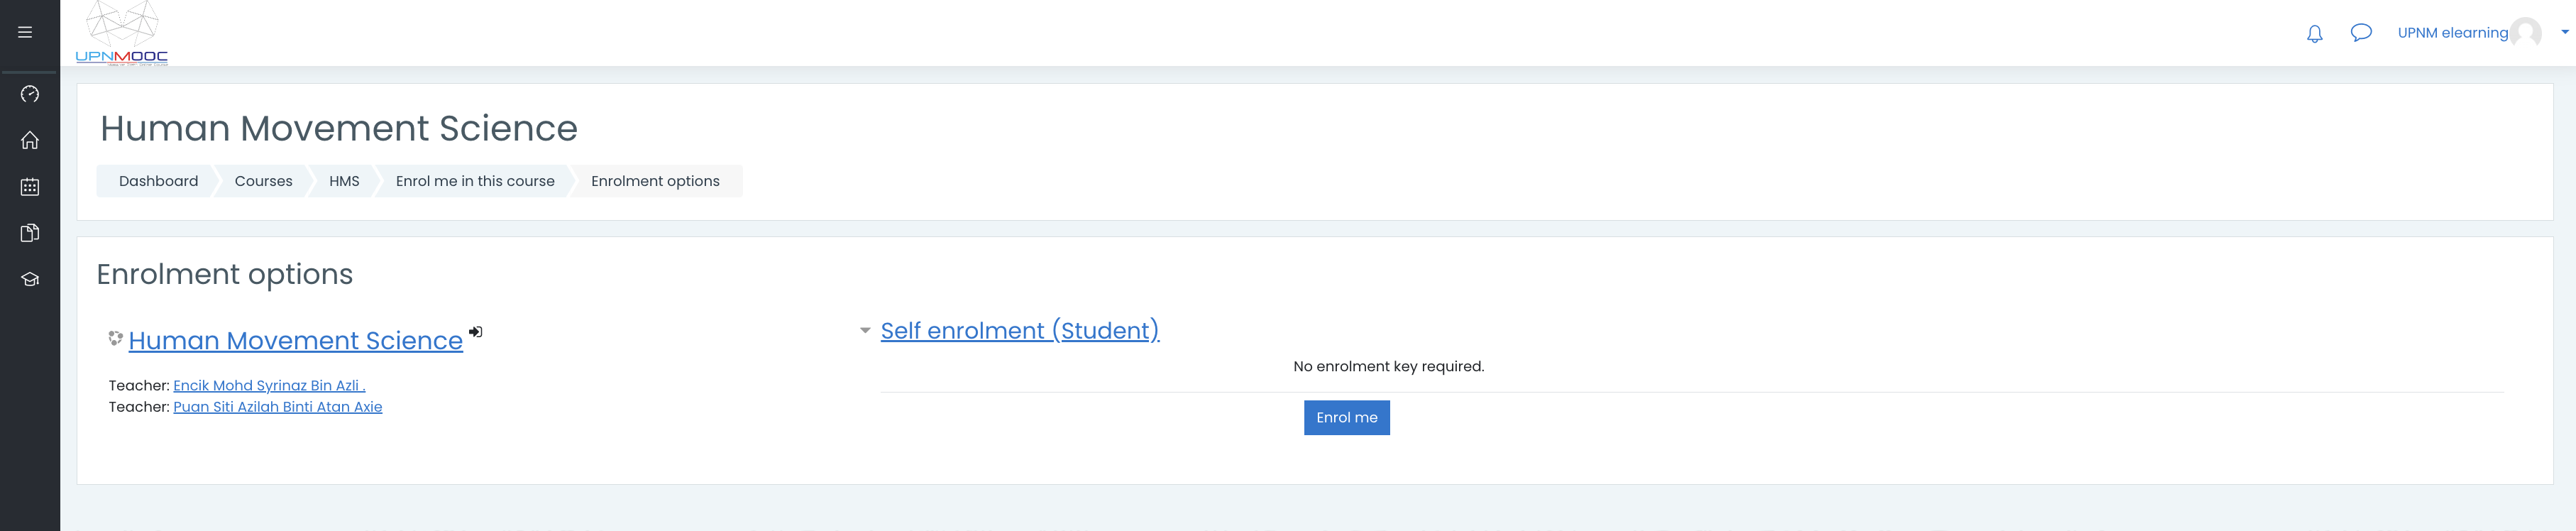2576x531 pixels.
Task: Select Courses in the breadcrumb
Action: pyautogui.click(x=263, y=181)
